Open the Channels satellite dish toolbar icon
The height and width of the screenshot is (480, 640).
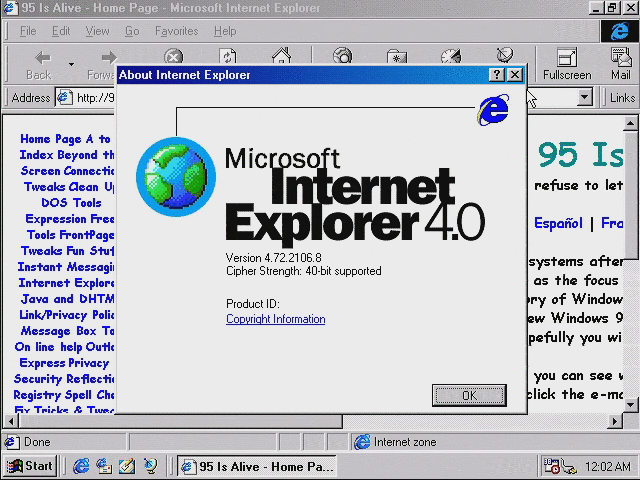coord(505,56)
